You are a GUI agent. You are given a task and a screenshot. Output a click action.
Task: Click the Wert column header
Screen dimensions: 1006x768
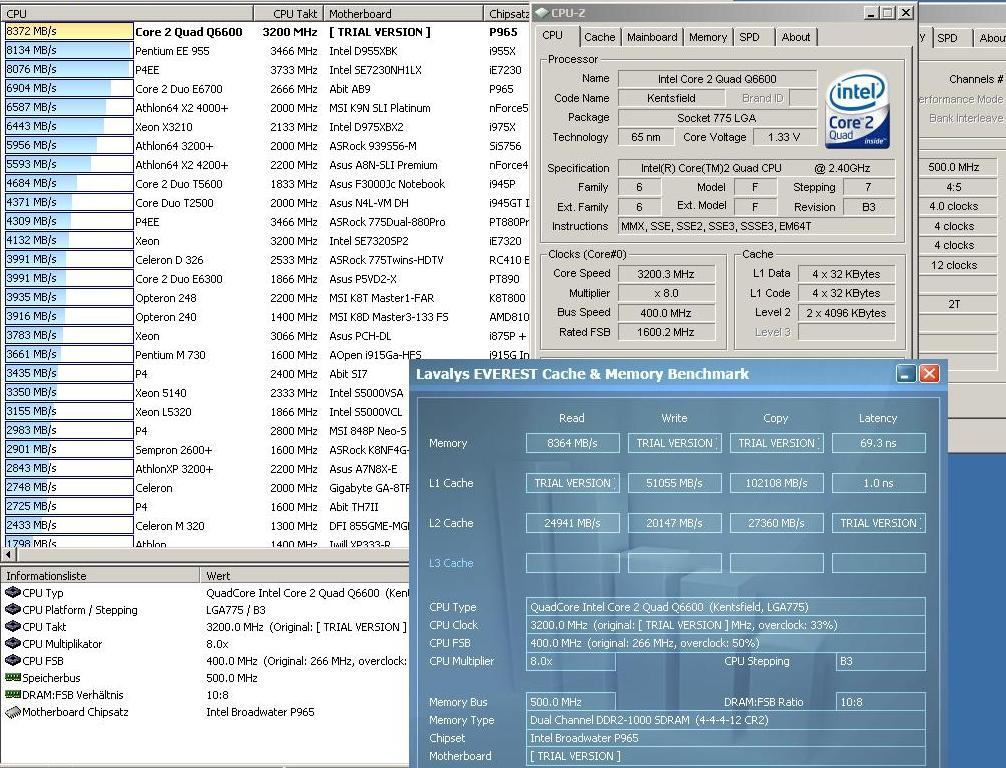pyautogui.click(x=305, y=576)
